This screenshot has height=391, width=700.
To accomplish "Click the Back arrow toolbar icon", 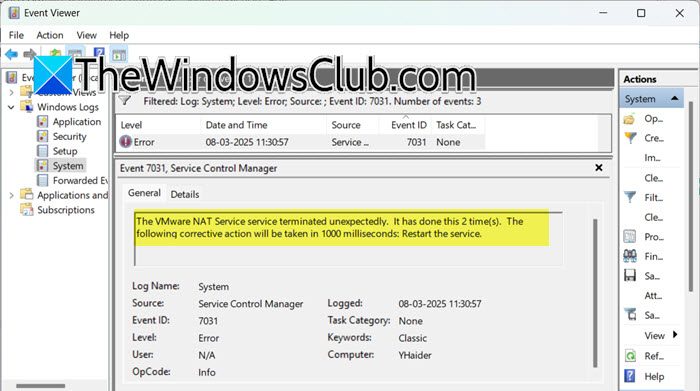I will click(x=12, y=54).
